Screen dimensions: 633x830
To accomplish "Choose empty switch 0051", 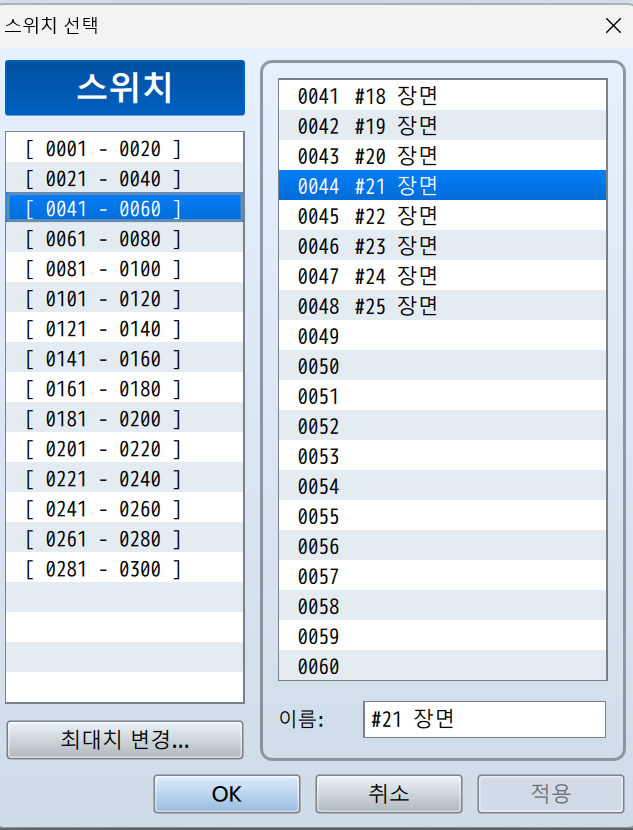I will pyautogui.click(x=442, y=395).
